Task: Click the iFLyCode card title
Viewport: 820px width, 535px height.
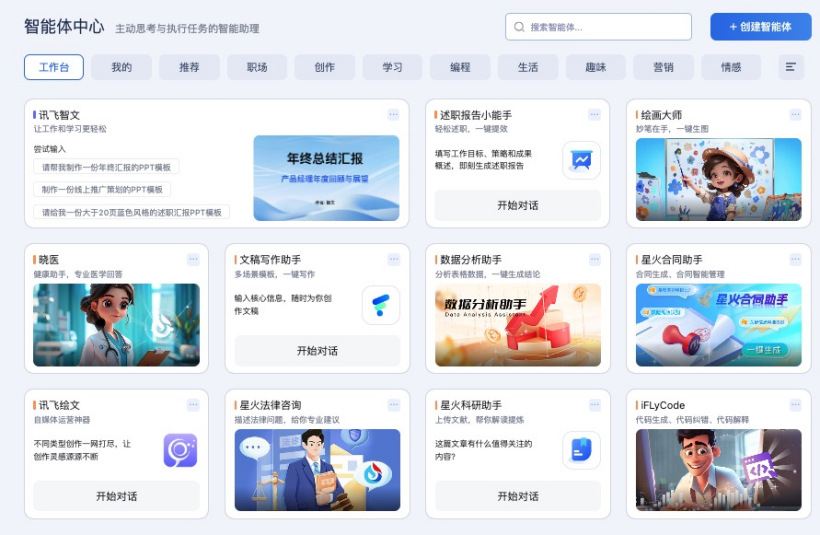Action: coord(663,405)
